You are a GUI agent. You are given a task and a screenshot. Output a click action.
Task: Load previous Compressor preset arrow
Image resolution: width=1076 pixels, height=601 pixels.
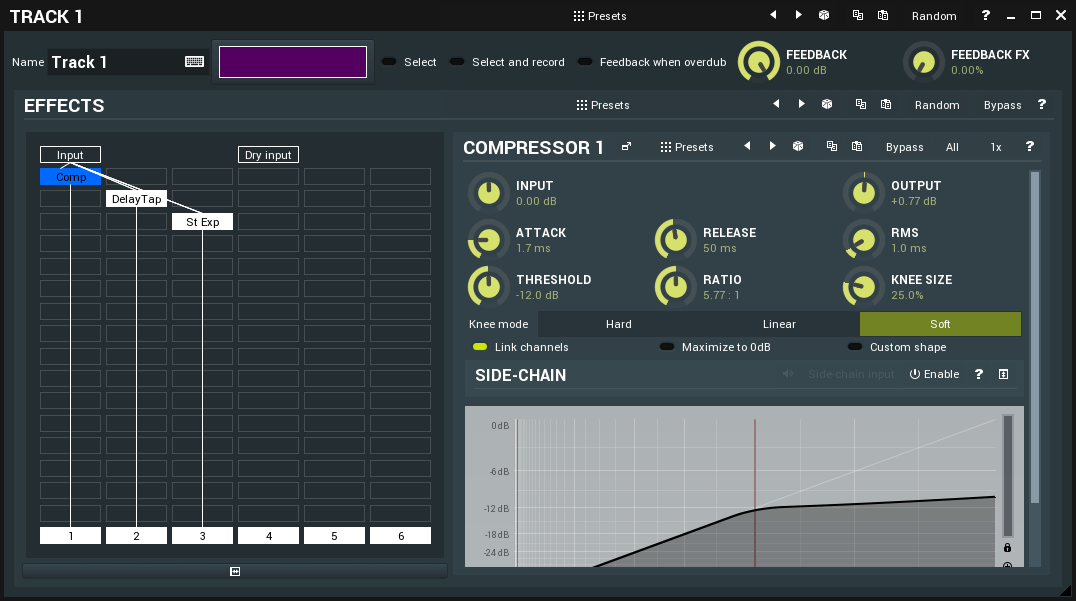(747, 146)
